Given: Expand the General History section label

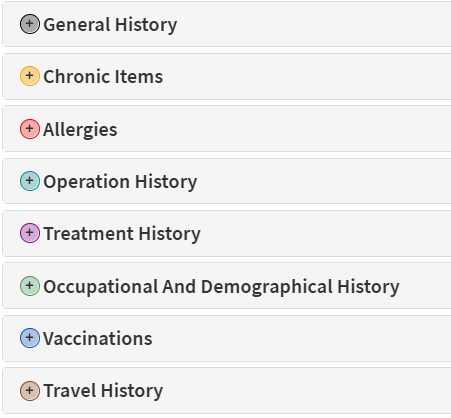Looking at the screenshot, I should point(110,25).
